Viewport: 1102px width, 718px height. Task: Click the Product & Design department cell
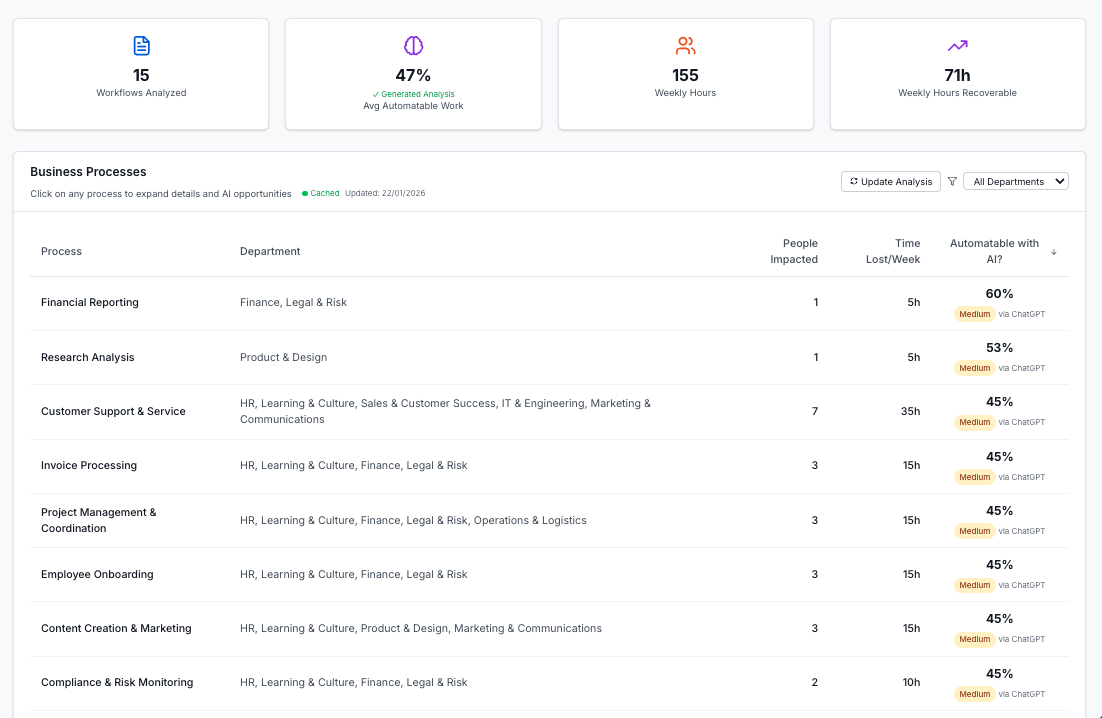tap(283, 358)
